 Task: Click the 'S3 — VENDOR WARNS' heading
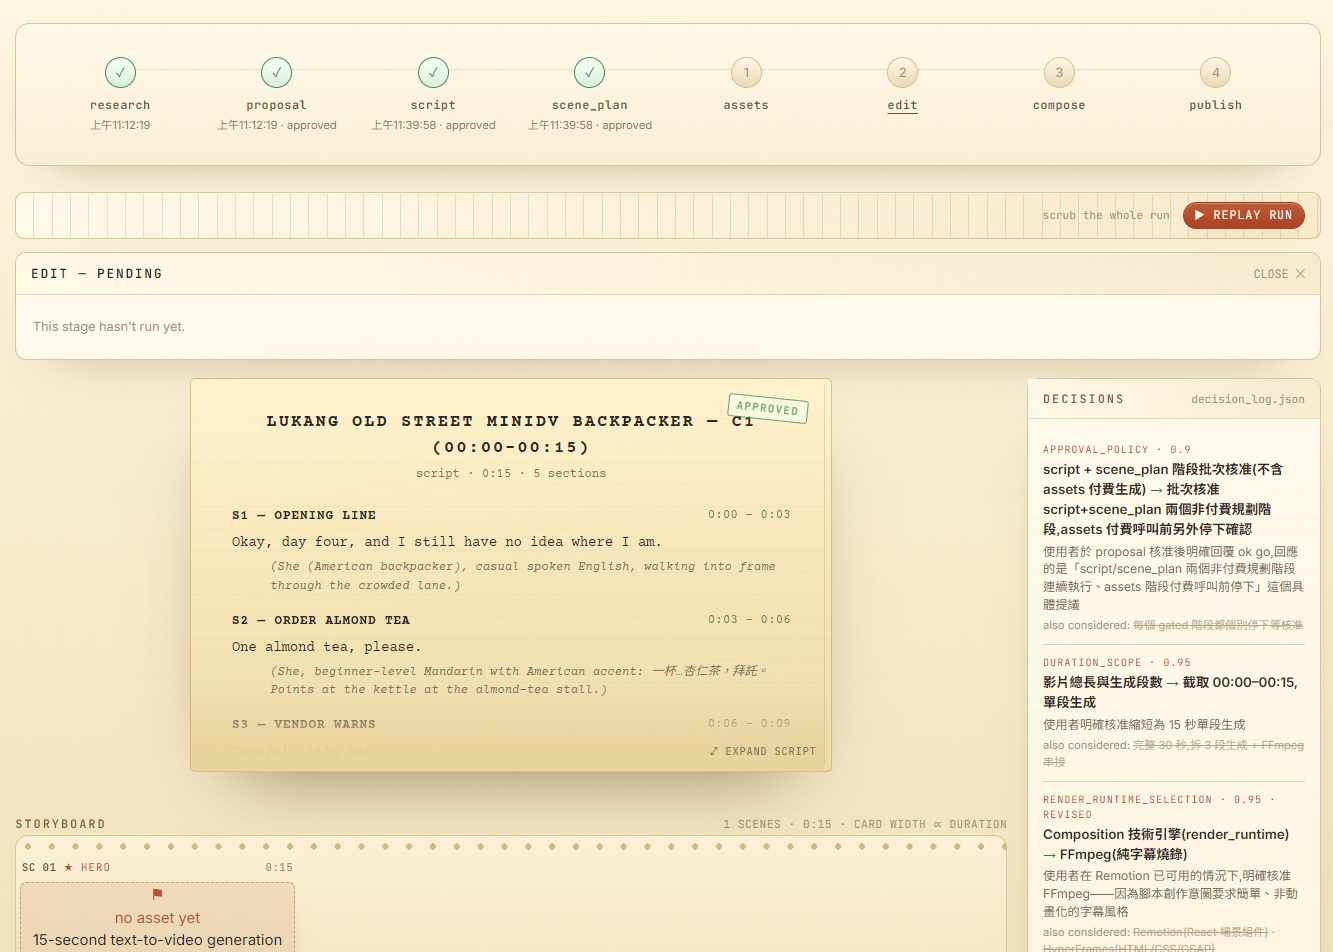(x=304, y=724)
